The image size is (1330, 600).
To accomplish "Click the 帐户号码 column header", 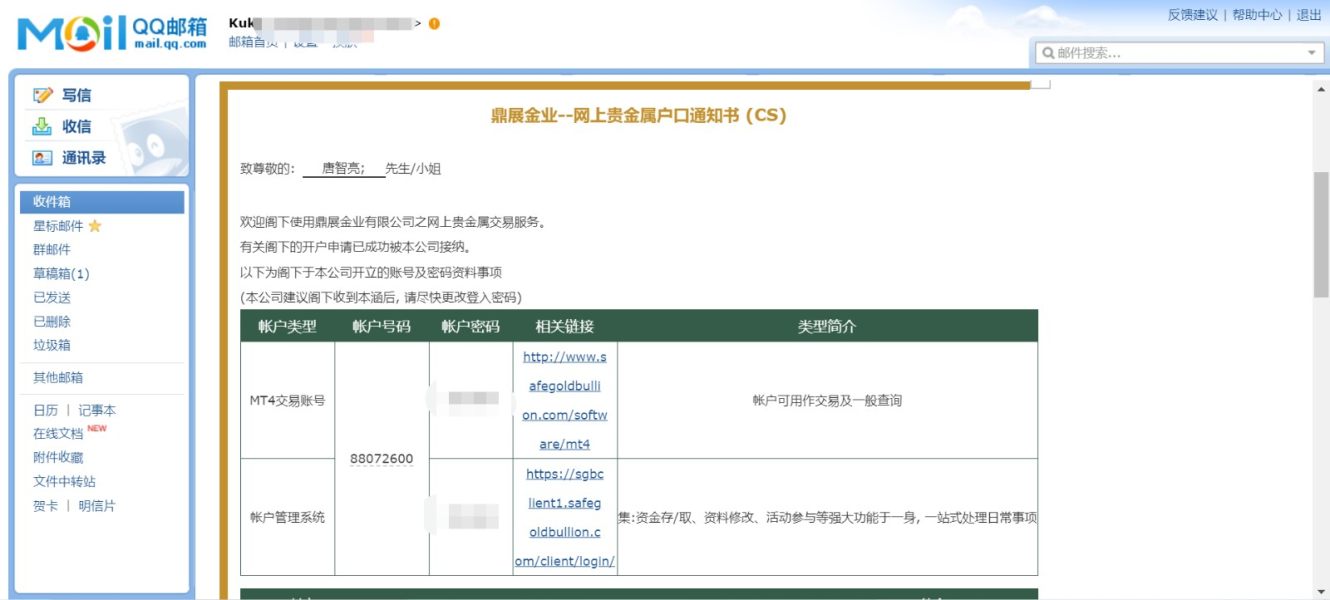I will tap(381, 327).
